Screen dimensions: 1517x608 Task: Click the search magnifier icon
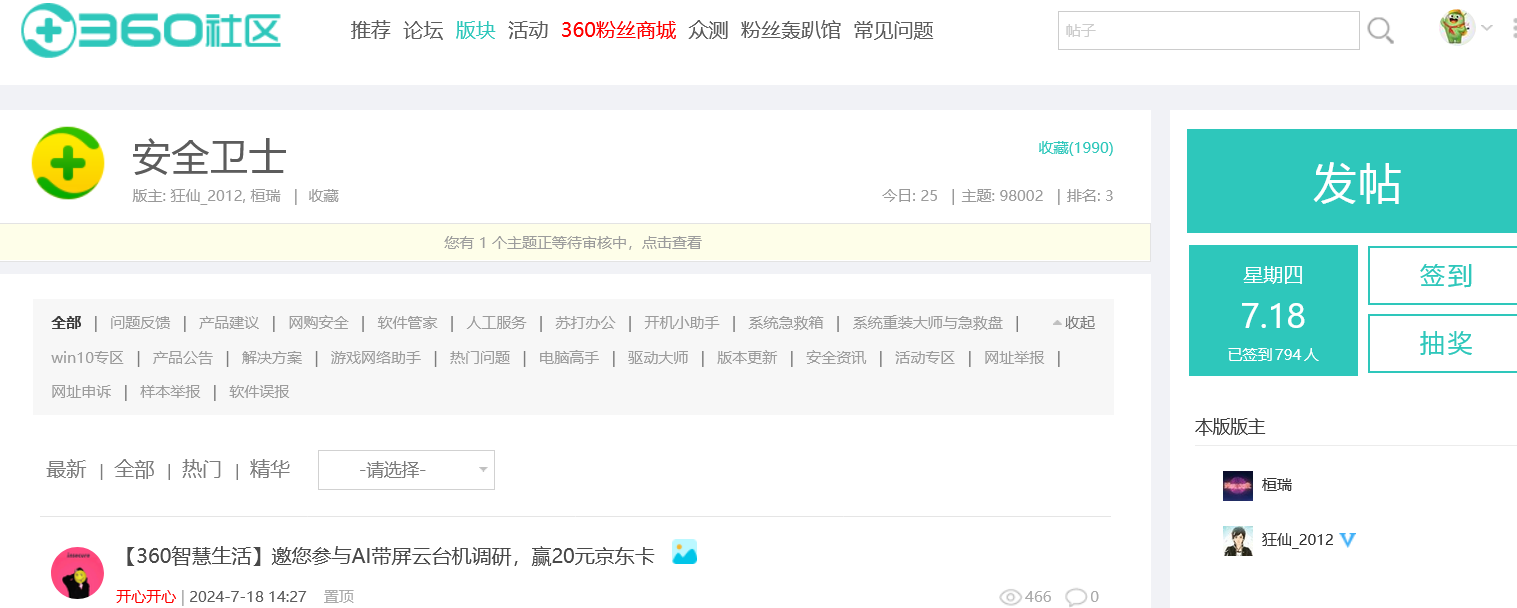(x=1381, y=31)
